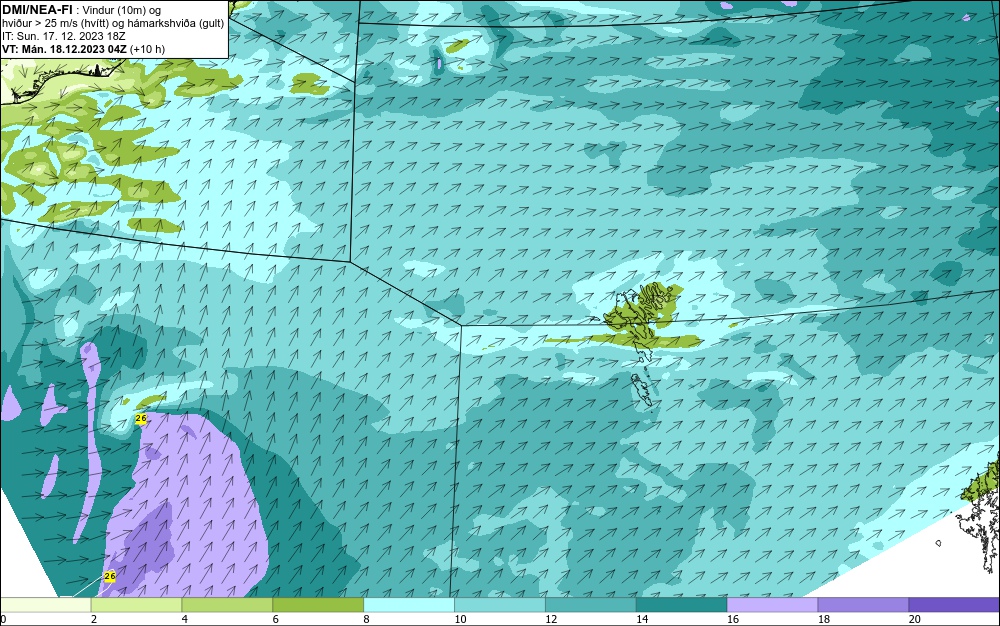The height and width of the screenshot is (626, 1000).
Task: Pick the 16–18 m/s light purple legend swatch
Action: point(772,605)
